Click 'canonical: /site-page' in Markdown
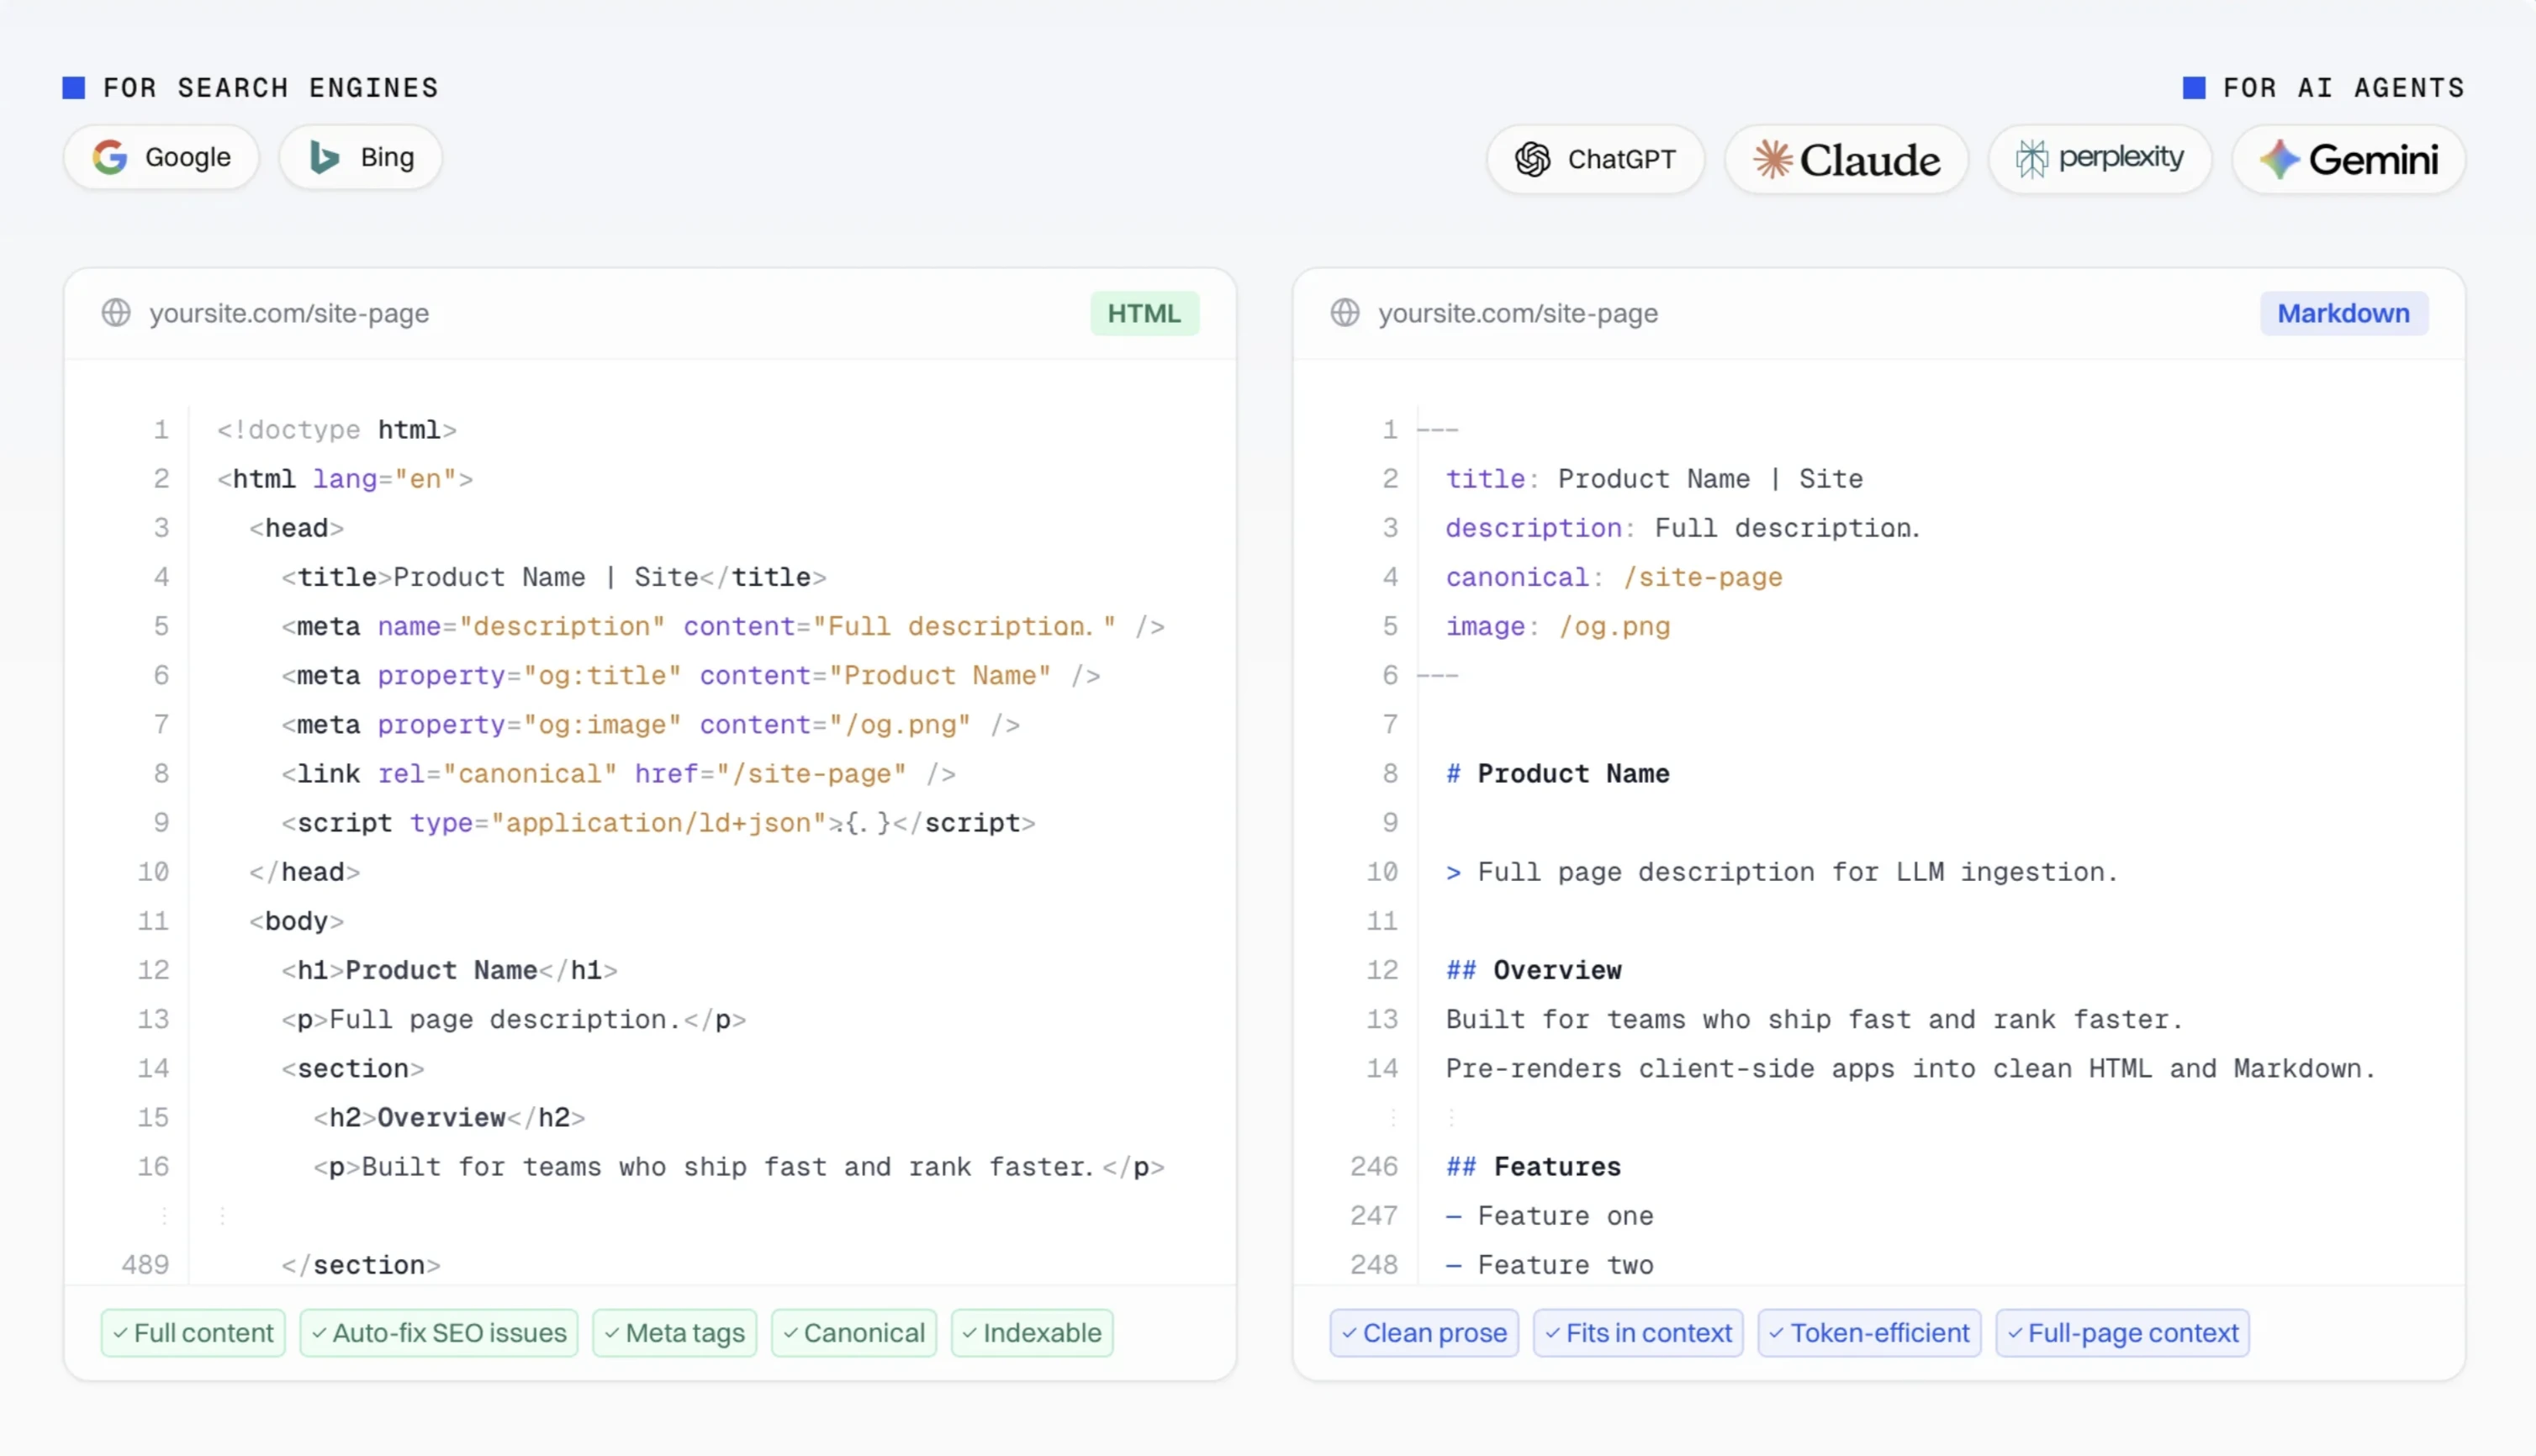This screenshot has height=1456, width=2536. pyautogui.click(x=1614, y=577)
